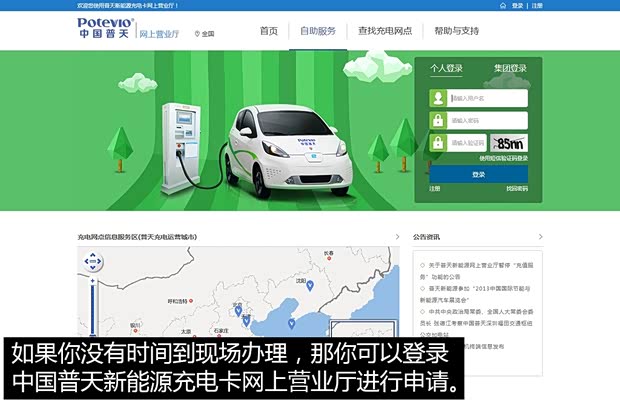Open 自助服务 navigation menu item
This screenshot has height=411, width=620.
(318, 31)
